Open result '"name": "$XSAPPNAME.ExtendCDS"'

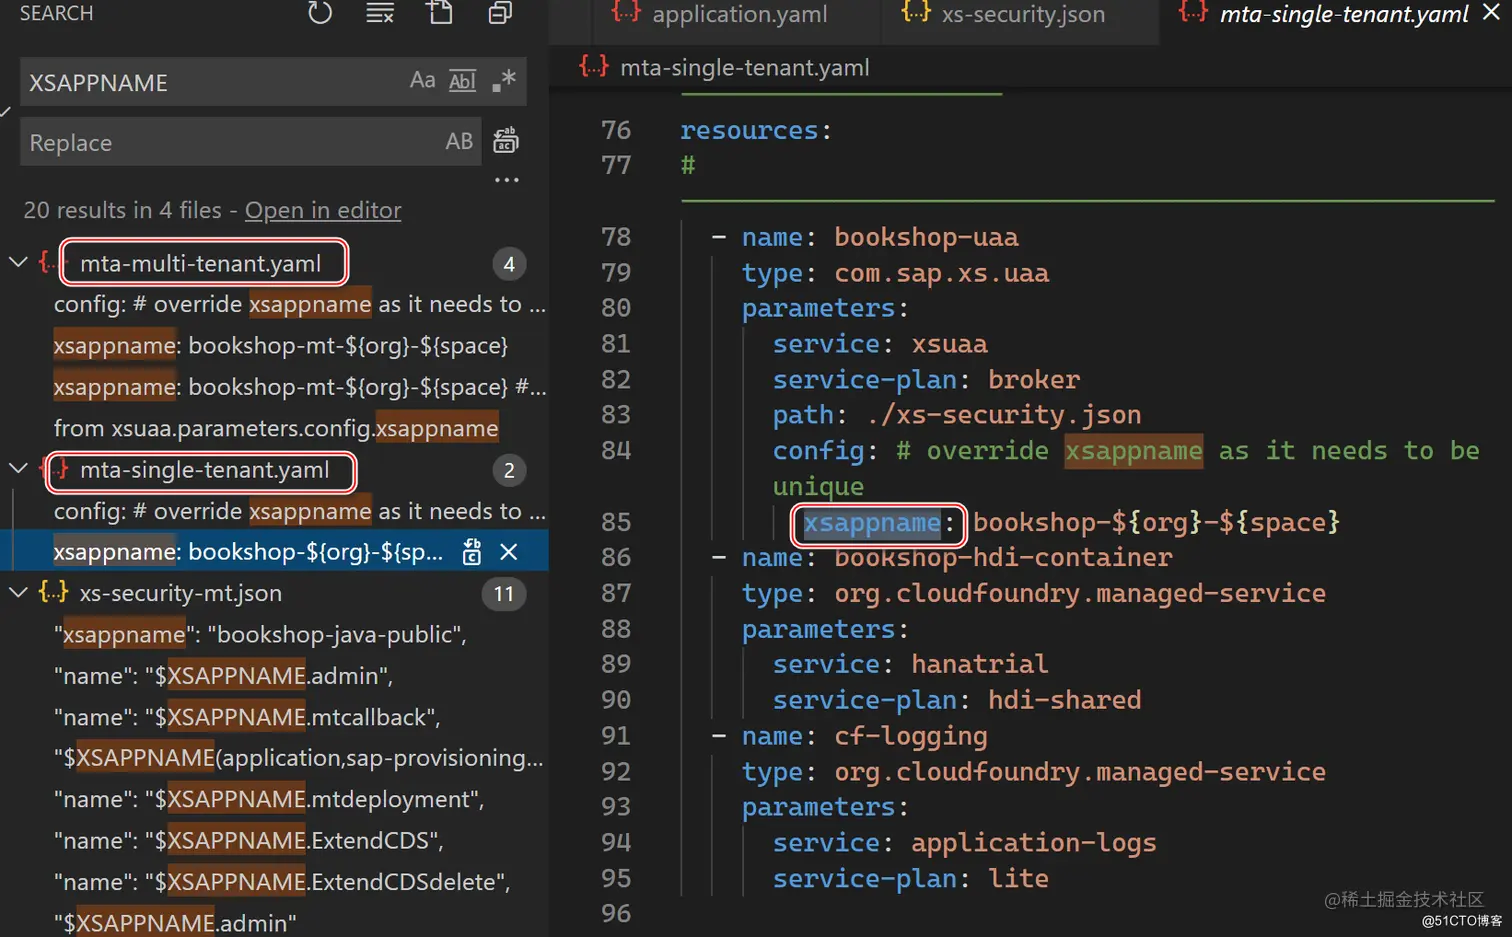[249, 841]
